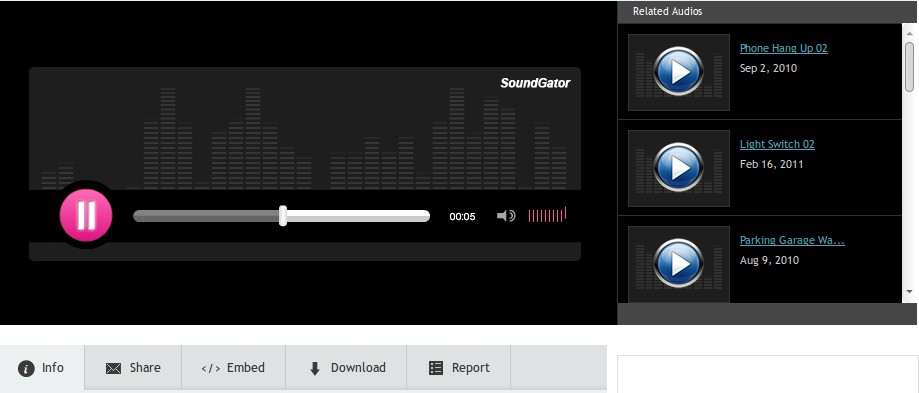The width and height of the screenshot is (919, 393).
Task: Click the Related Audios scrollbar up arrow
Action: tap(909, 32)
